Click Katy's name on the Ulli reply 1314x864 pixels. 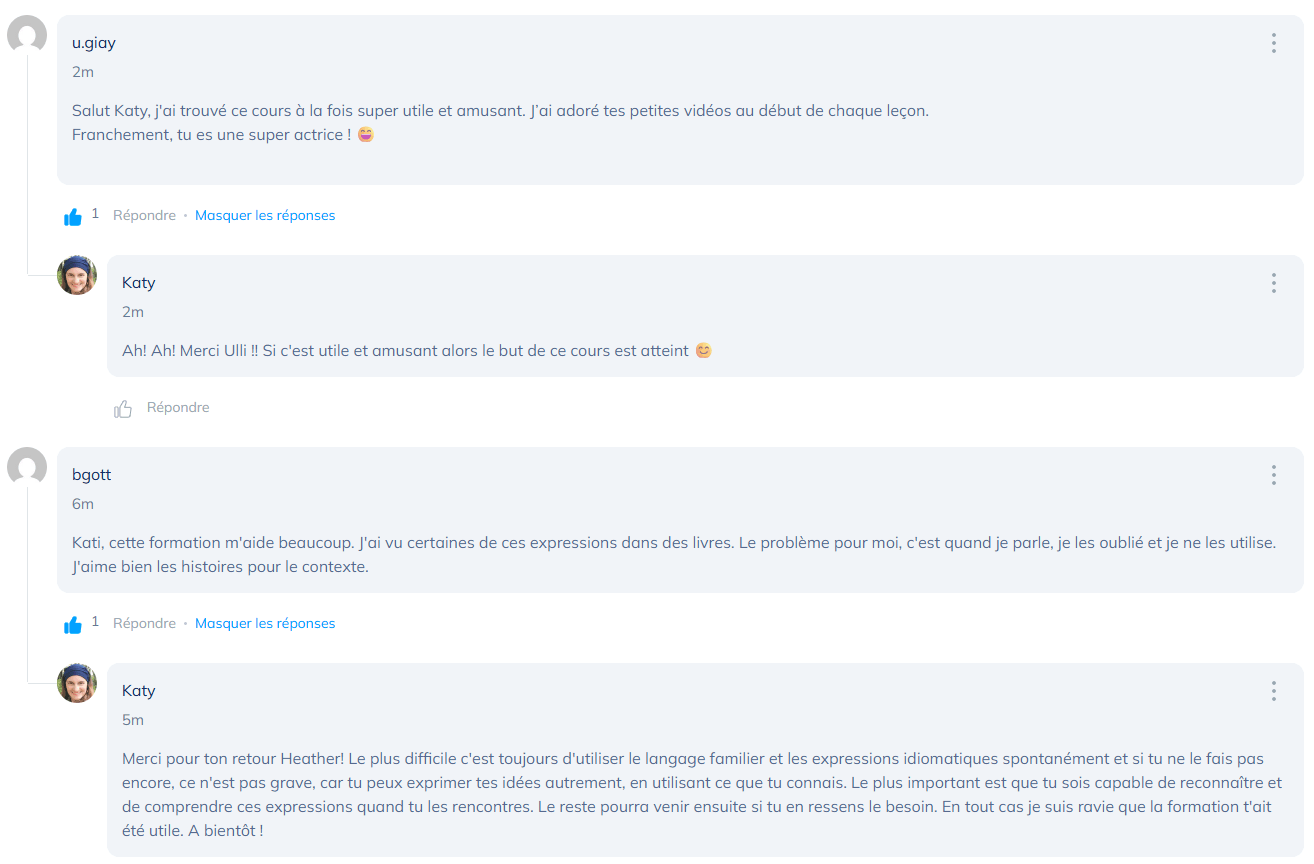click(x=139, y=283)
